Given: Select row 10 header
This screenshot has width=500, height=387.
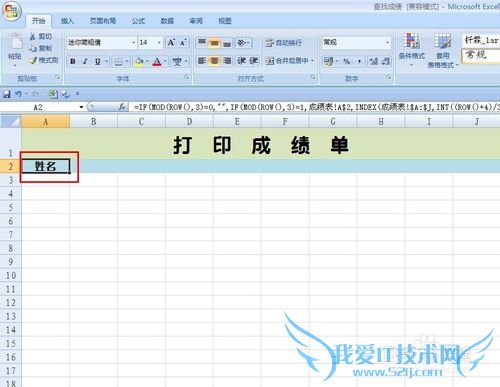Looking at the screenshot, I should (x=11, y=275).
